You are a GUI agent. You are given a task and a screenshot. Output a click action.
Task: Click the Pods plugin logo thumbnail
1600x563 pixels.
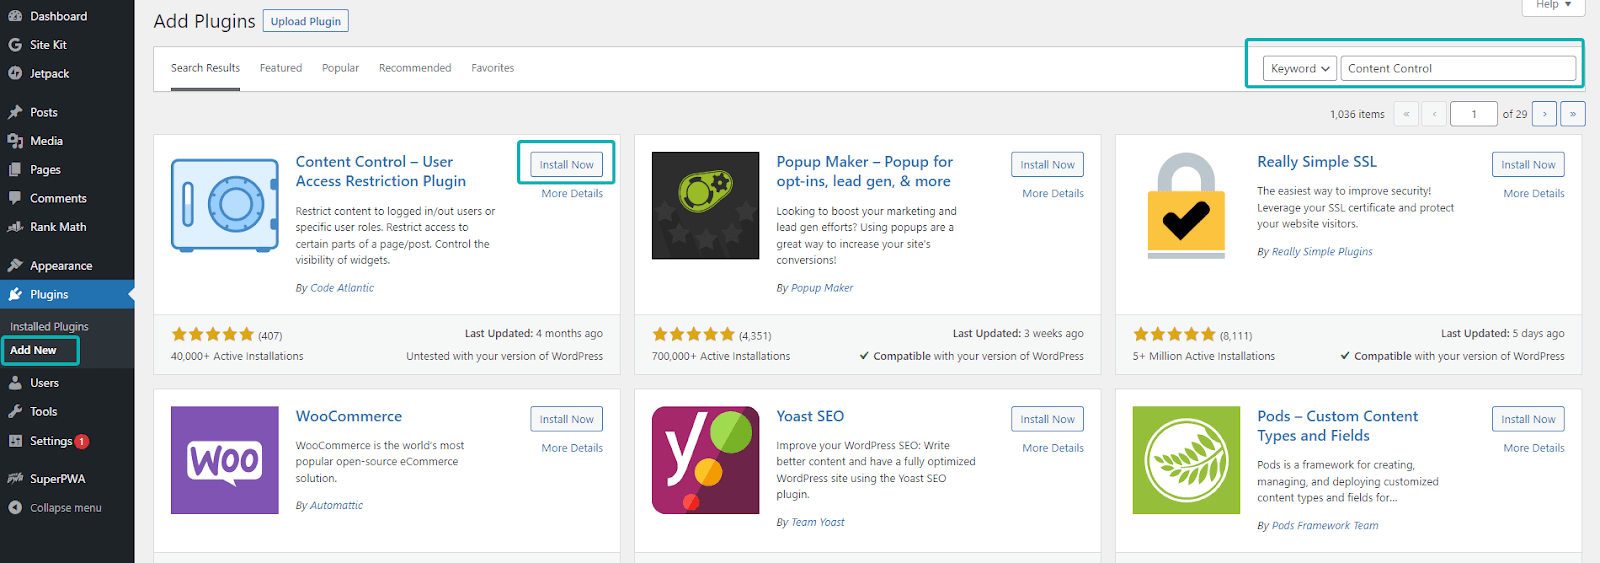(1186, 460)
